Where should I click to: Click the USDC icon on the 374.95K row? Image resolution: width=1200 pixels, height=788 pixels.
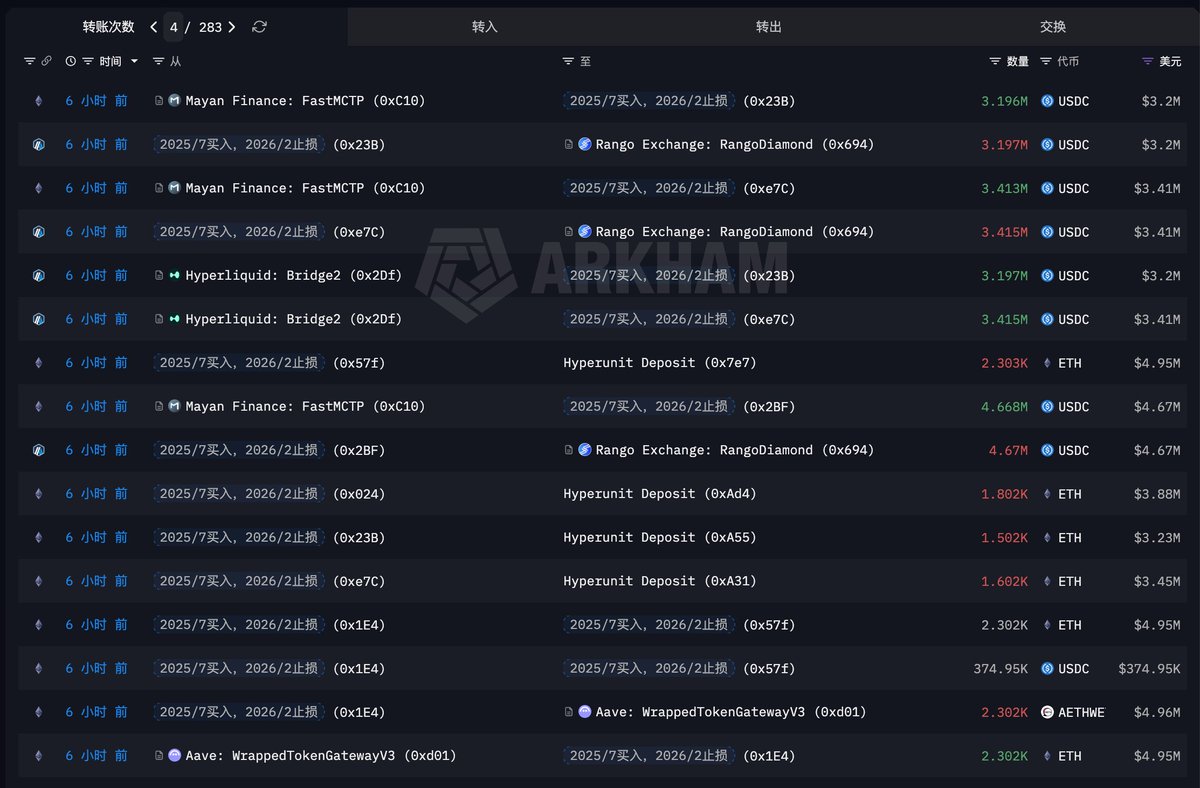1047,668
